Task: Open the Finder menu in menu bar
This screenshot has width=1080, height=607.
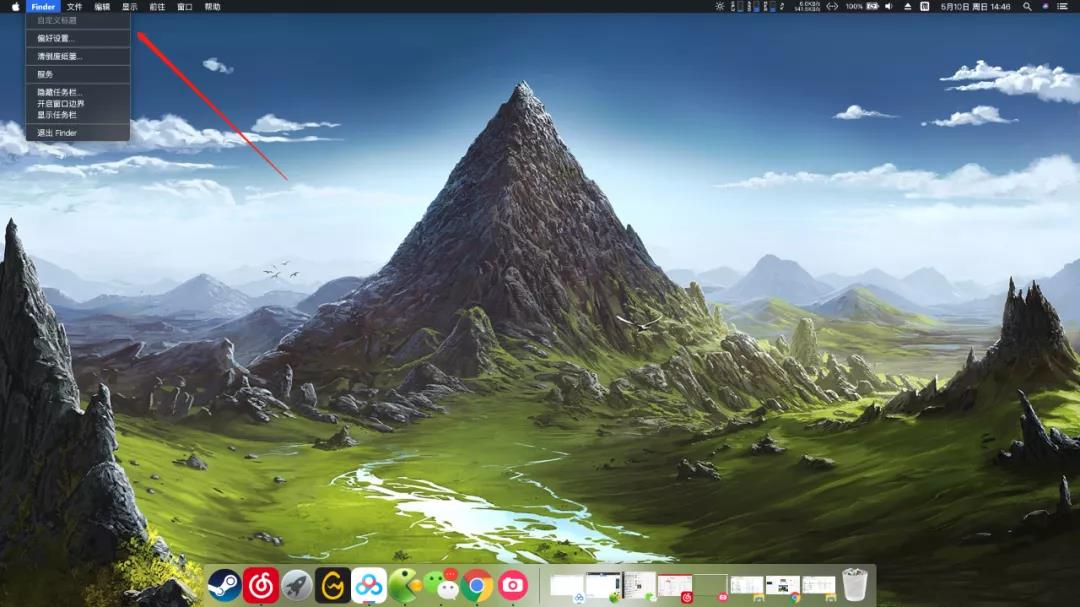Action: (43, 6)
